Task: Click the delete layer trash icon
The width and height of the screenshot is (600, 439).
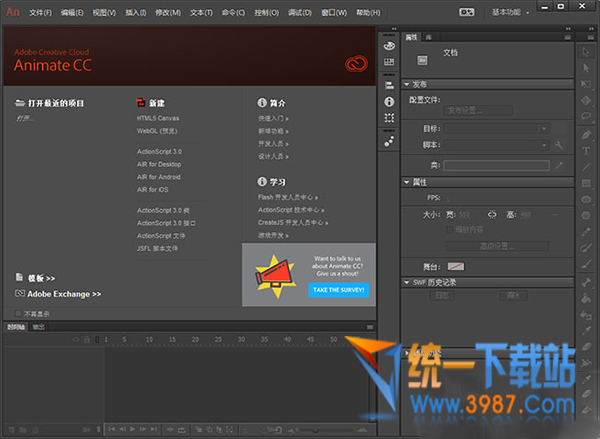Action: [x=35, y=430]
